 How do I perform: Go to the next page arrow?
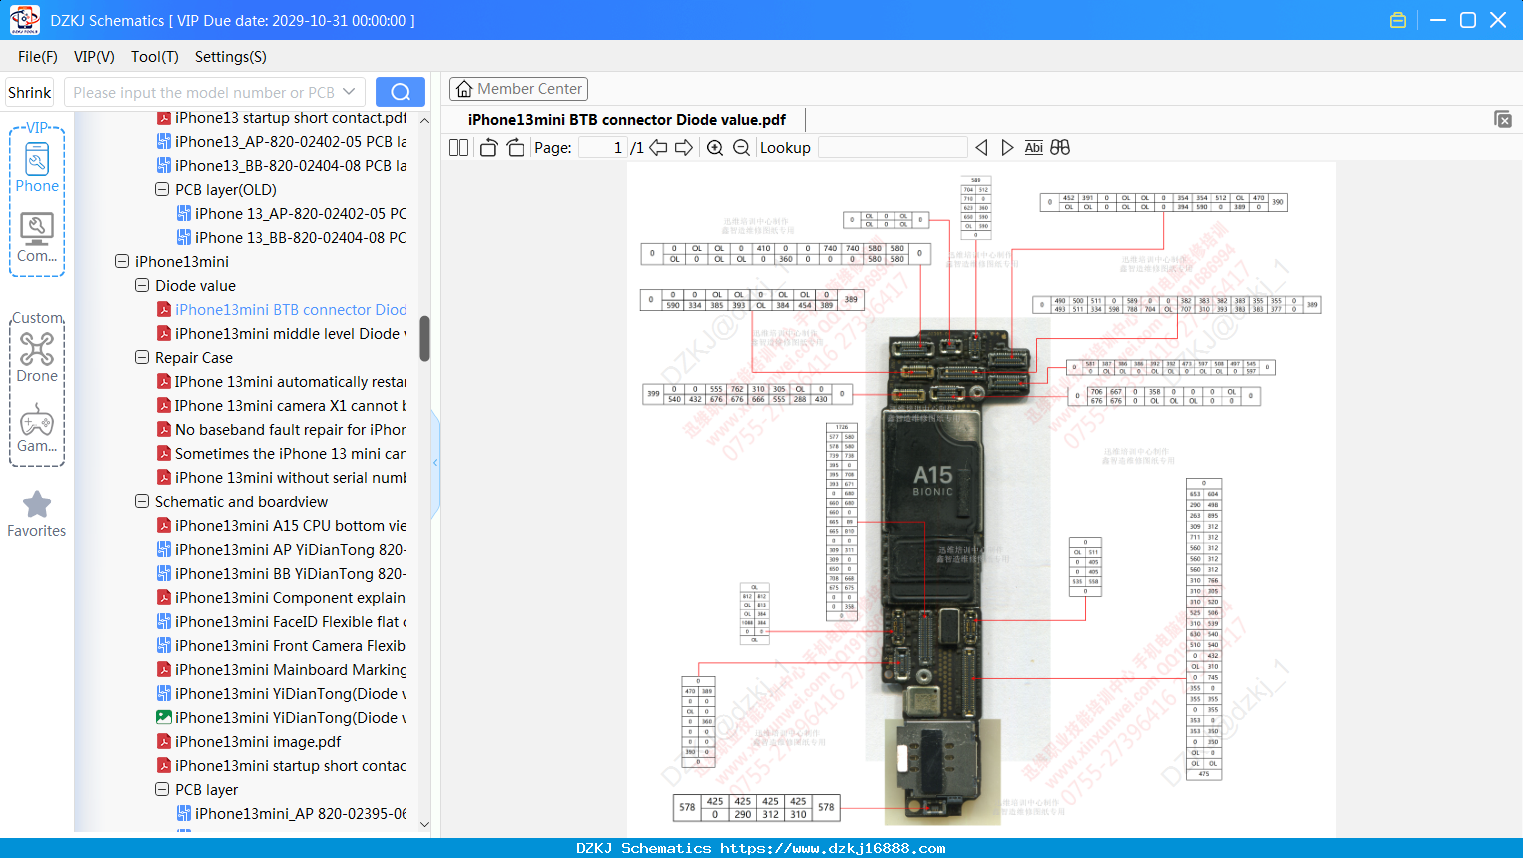click(684, 148)
